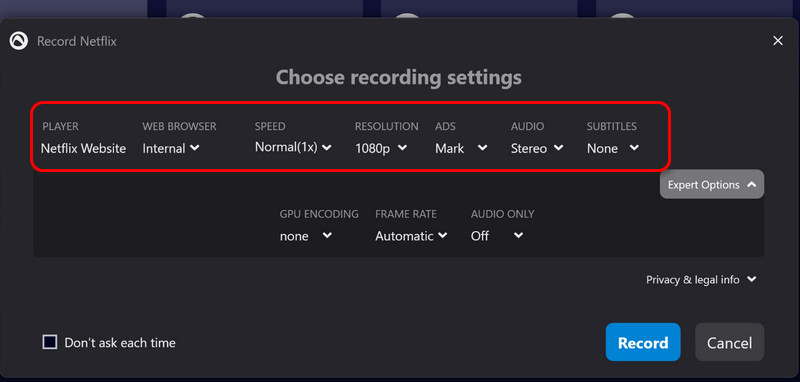
Task: Close the Record Netflix dialog
Action: point(778,41)
